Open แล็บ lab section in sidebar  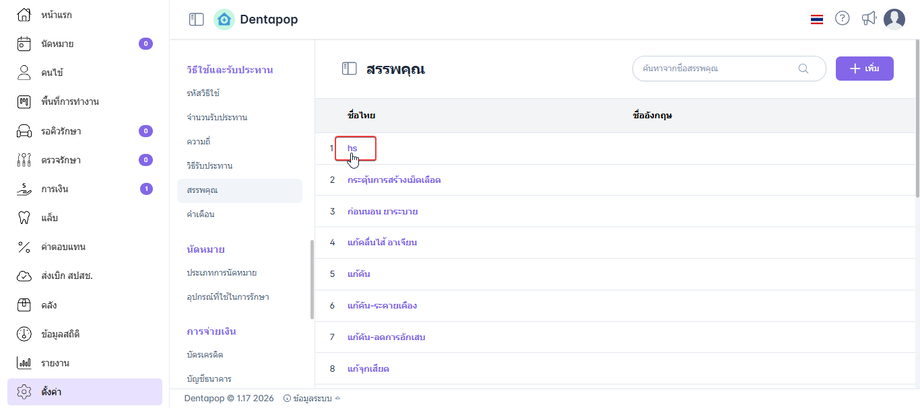click(x=49, y=217)
